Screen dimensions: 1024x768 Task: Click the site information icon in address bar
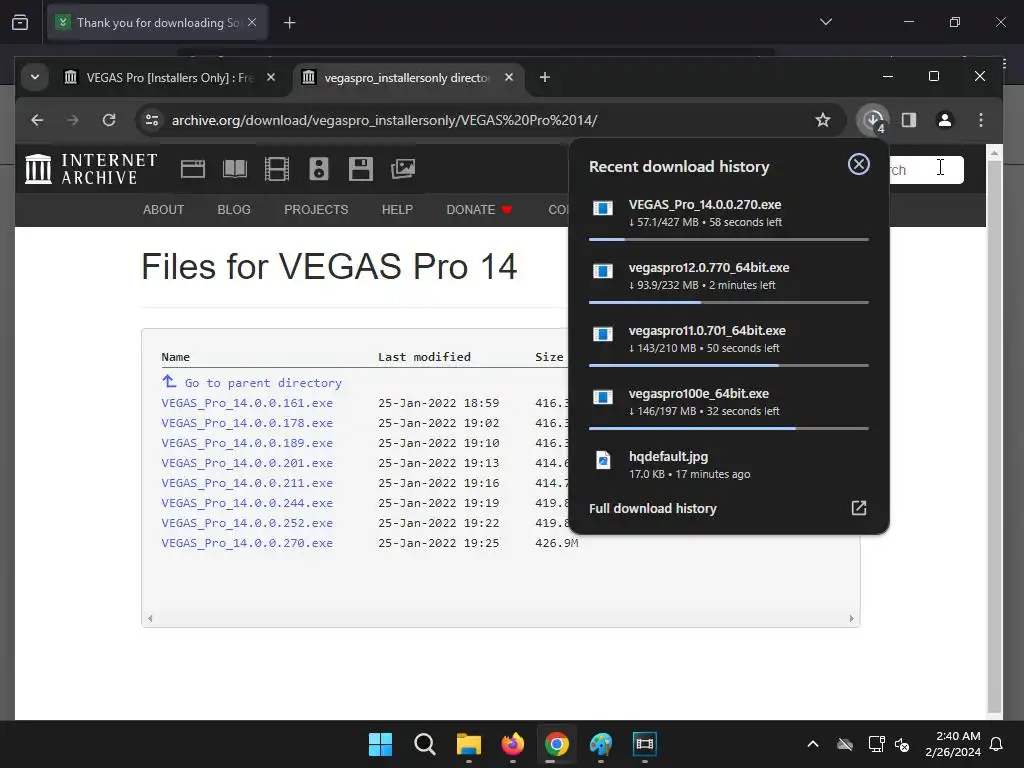coord(152,120)
